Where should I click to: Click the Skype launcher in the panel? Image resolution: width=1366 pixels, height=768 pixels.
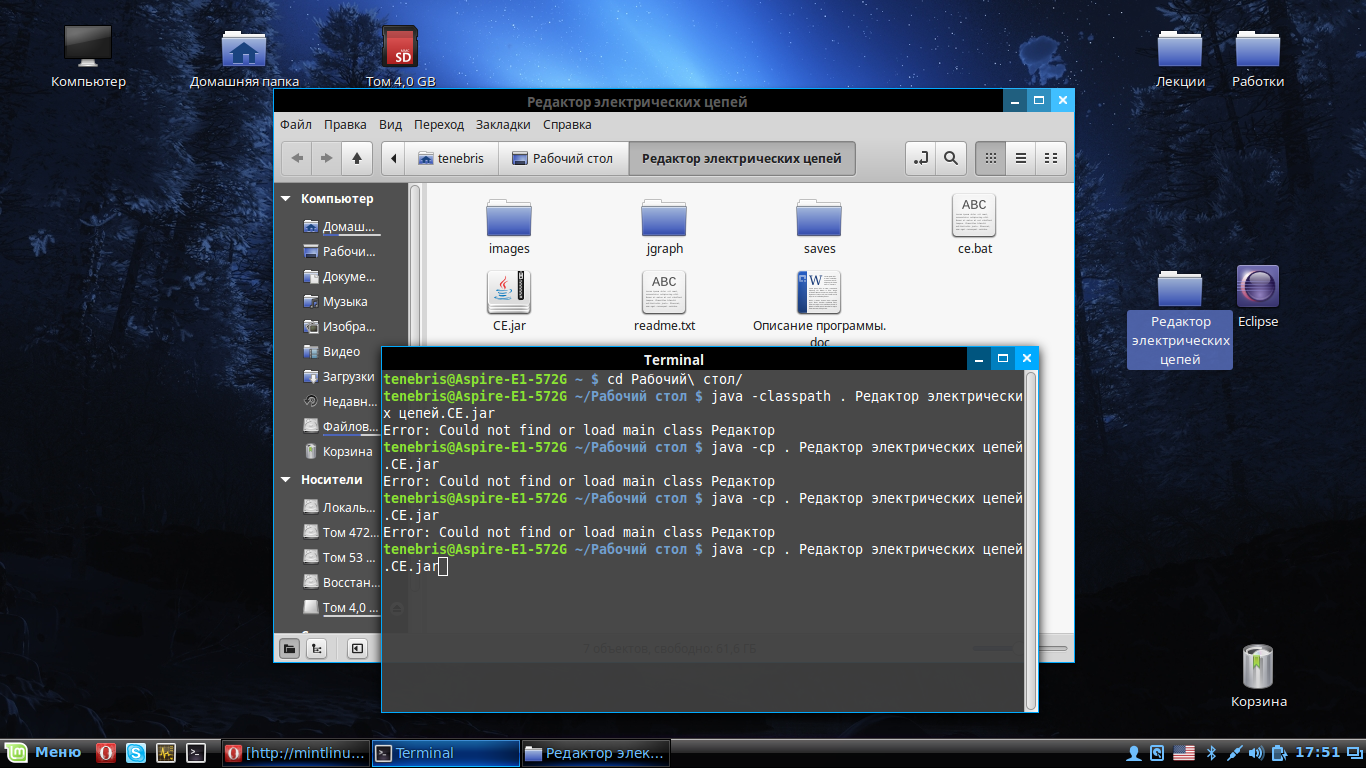click(x=135, y=753)
